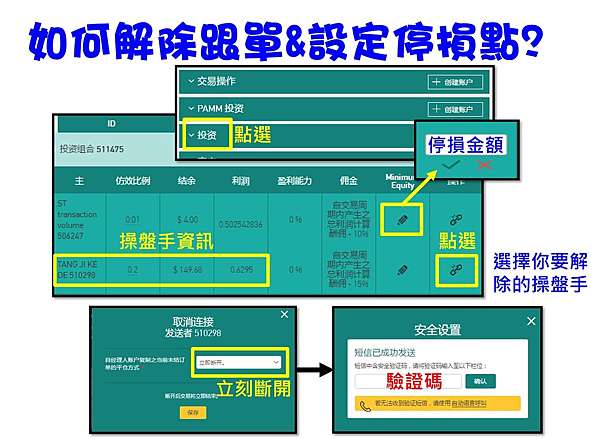Open the 自动语音呼叫 link
The width and height of the screenshot is (600, 439).
point(469,403)
